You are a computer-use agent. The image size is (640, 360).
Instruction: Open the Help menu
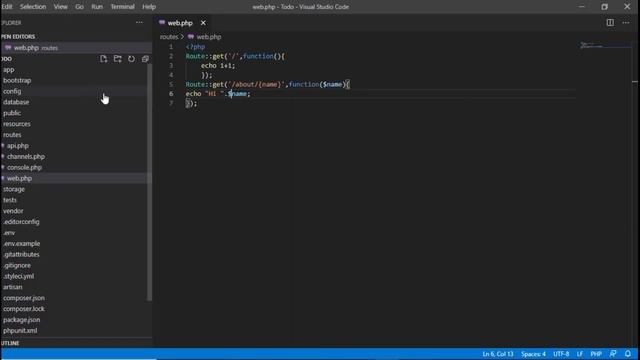(149, 7)
